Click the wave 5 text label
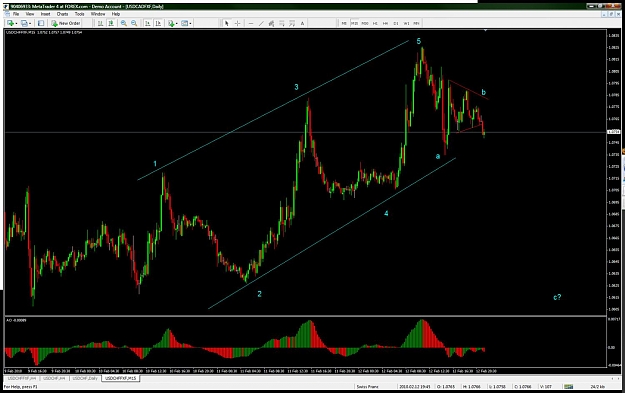 (x=419, y=41)
